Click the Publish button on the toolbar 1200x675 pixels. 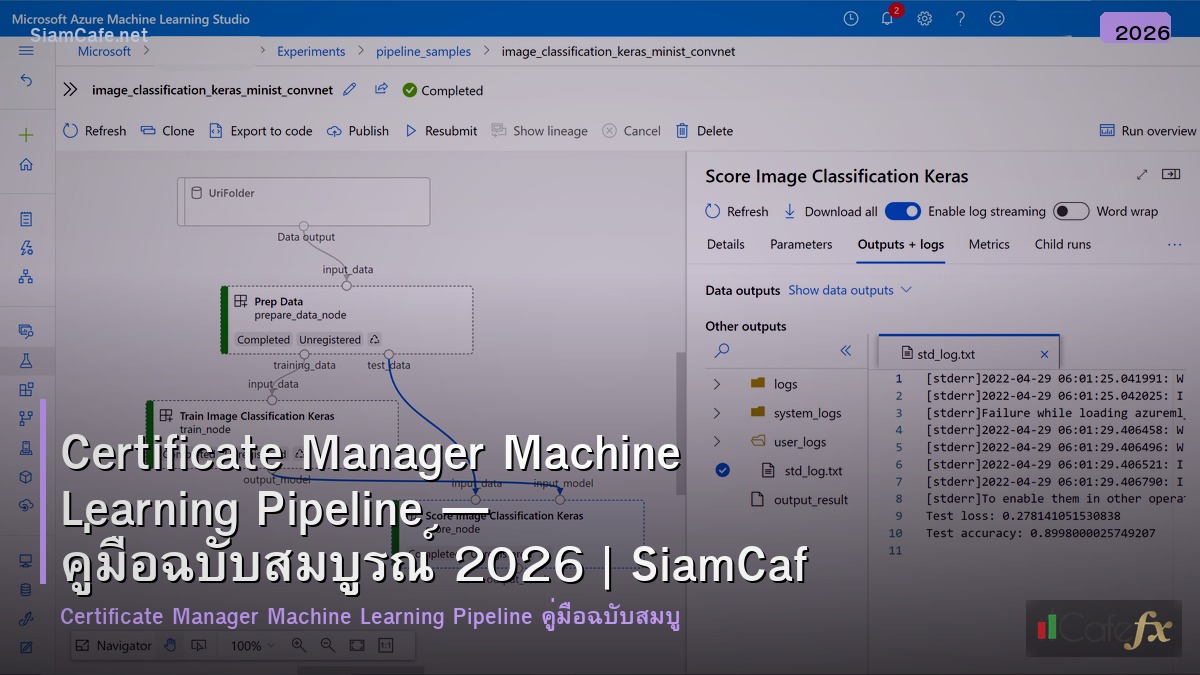click(357, 130)
